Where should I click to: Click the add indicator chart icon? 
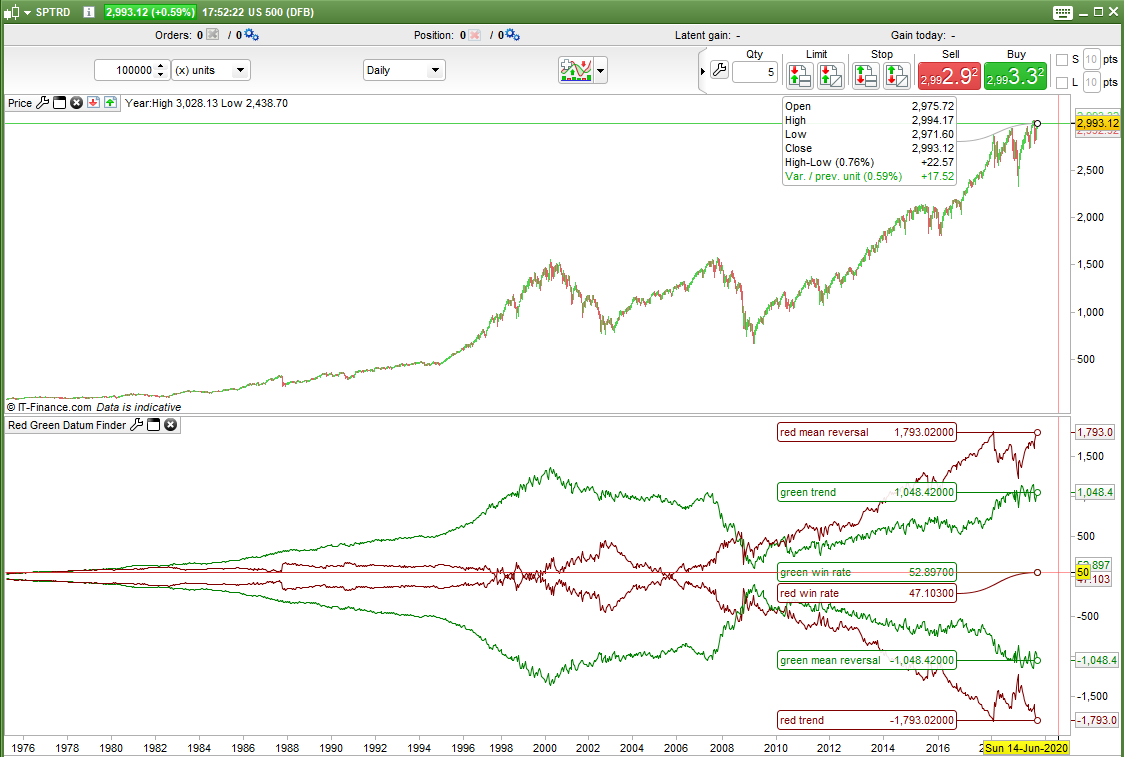click(x=576, y=70)
